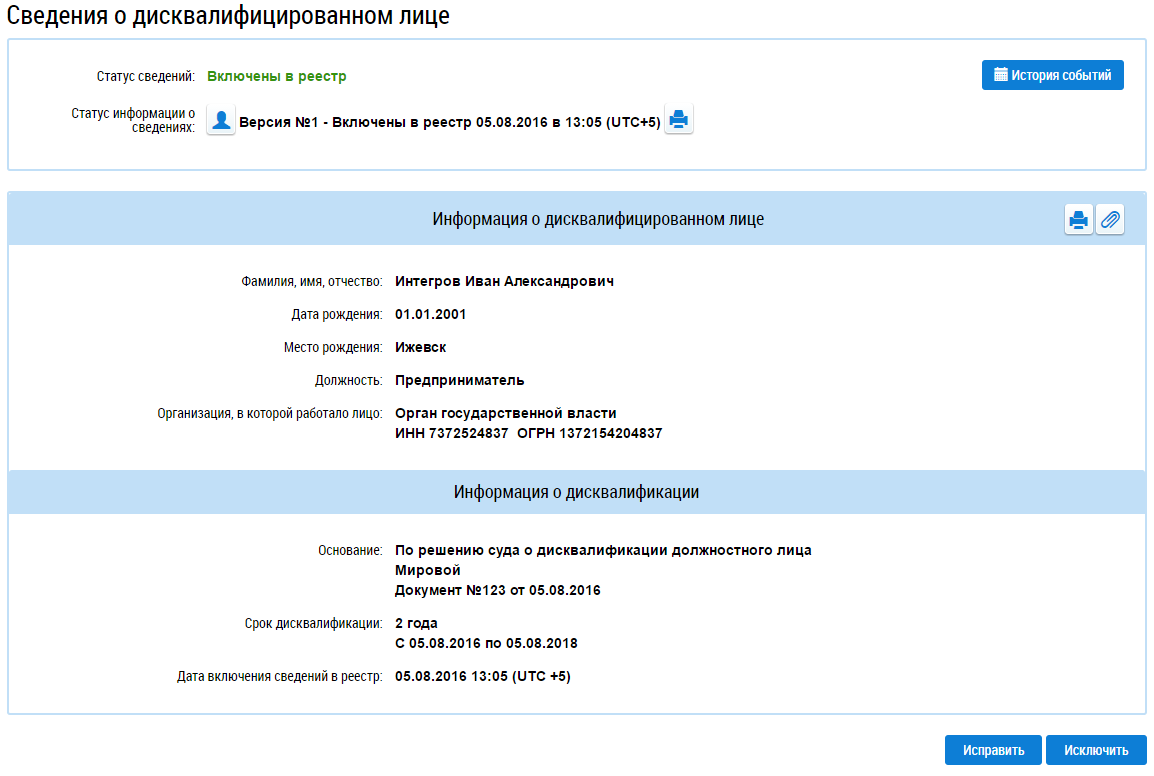This screenshot has height=776, width=1154.
Task: Click the Исправить button
Action: [x=993, y=750]
